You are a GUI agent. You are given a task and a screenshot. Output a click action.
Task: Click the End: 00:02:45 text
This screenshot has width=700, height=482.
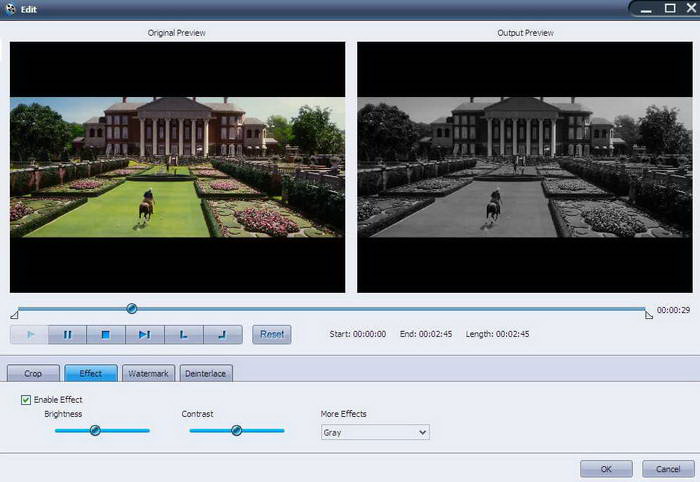[426, 334]
